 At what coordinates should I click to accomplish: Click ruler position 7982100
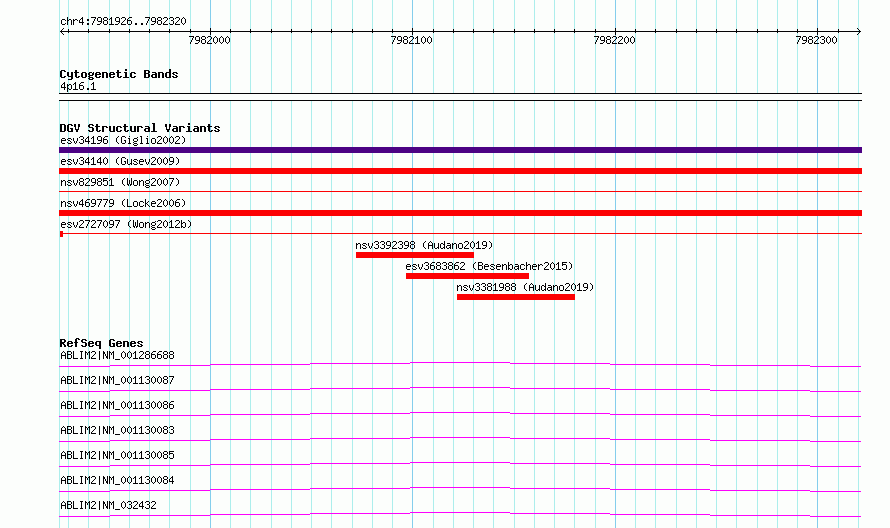[412, 40]
